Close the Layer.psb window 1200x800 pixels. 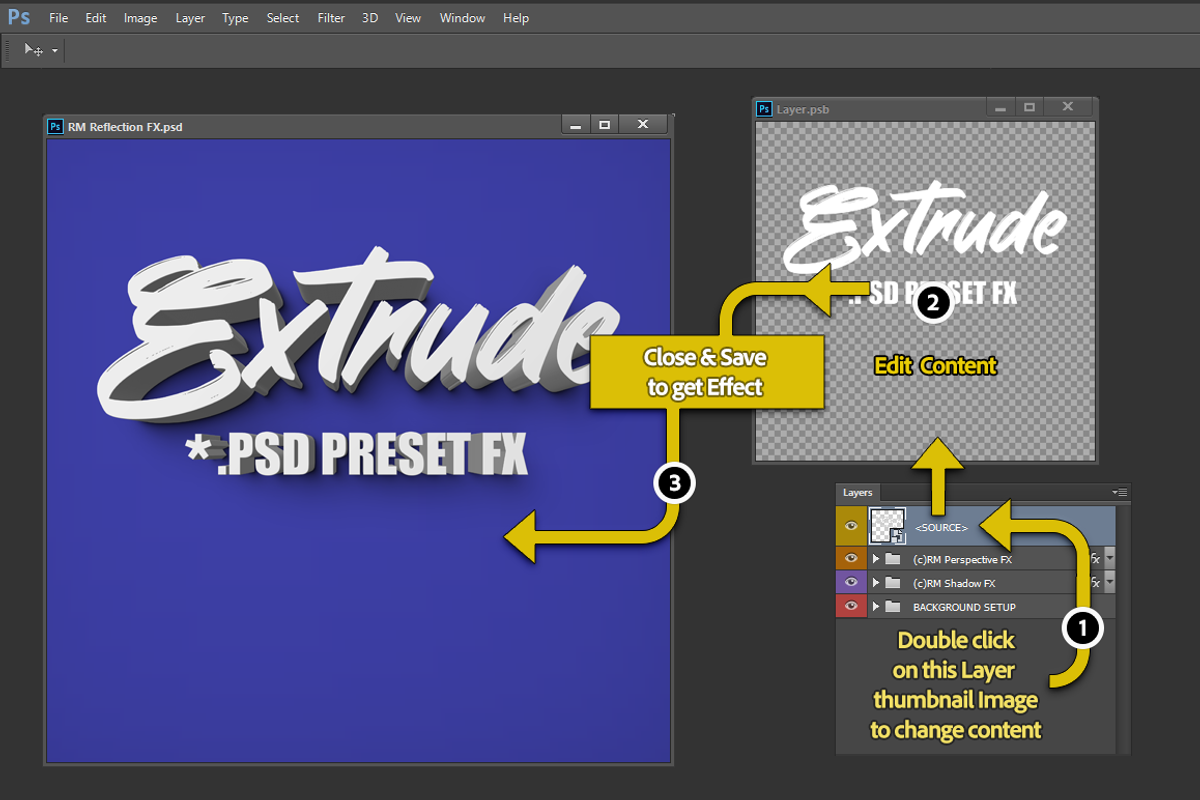tap(1068, 107)
